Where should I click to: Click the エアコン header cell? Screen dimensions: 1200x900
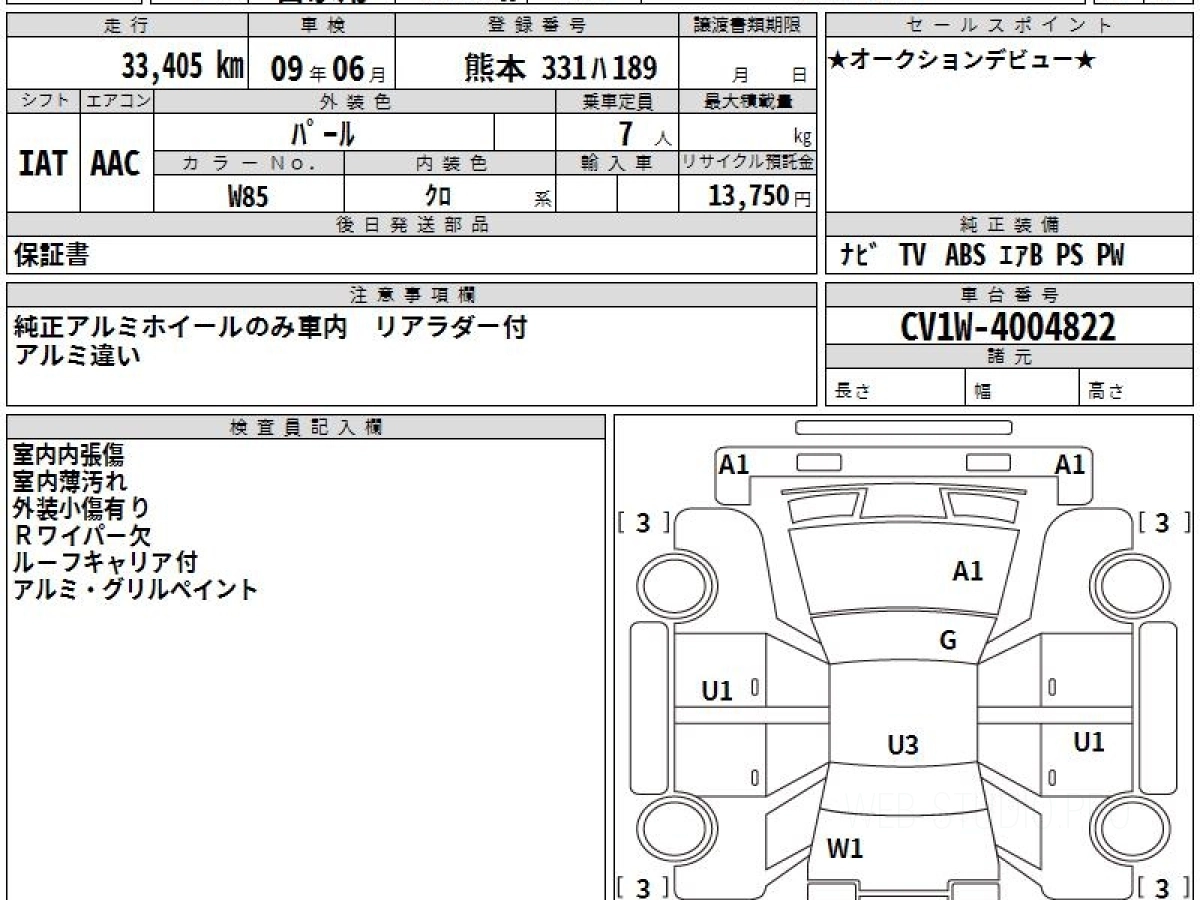(x=117, y=101)
